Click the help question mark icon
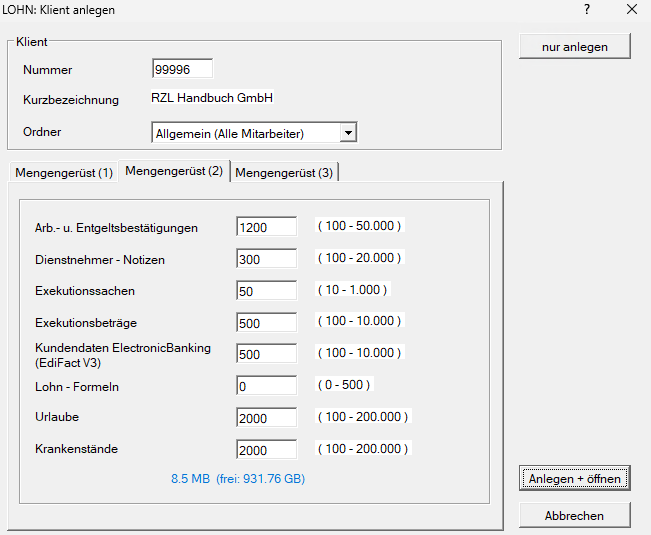The width and height of the screenshot is (651, 535). 587,10
